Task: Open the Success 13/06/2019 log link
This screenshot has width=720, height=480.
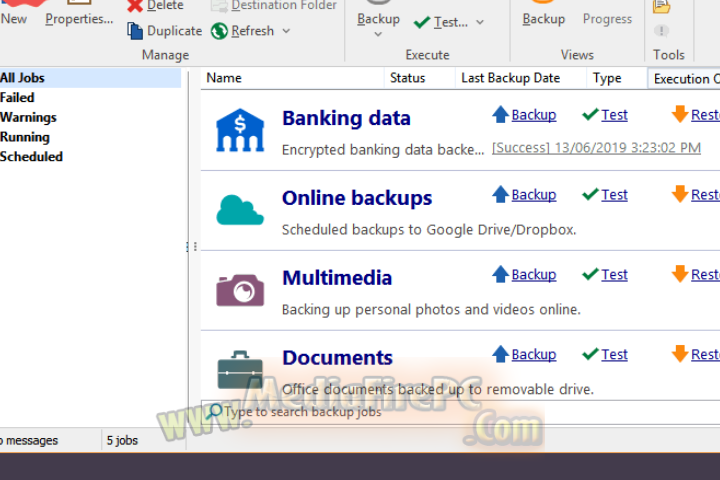Action: (596, 148)
